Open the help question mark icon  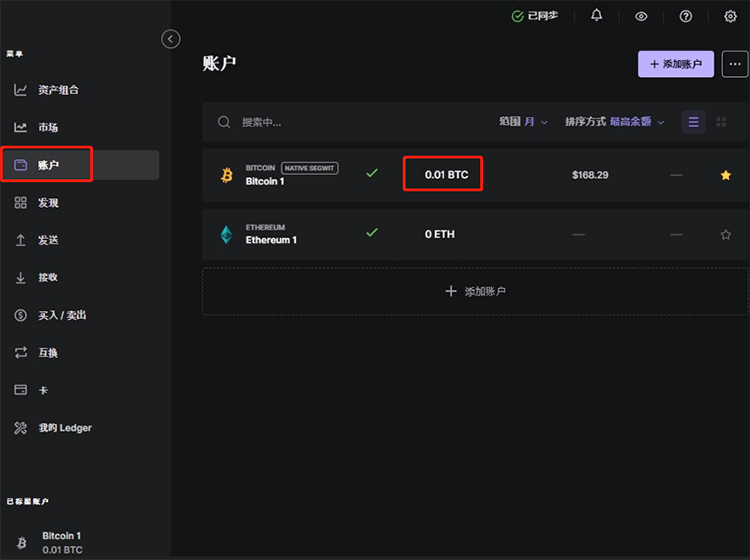pyautogui.click(x=685, y=16)
